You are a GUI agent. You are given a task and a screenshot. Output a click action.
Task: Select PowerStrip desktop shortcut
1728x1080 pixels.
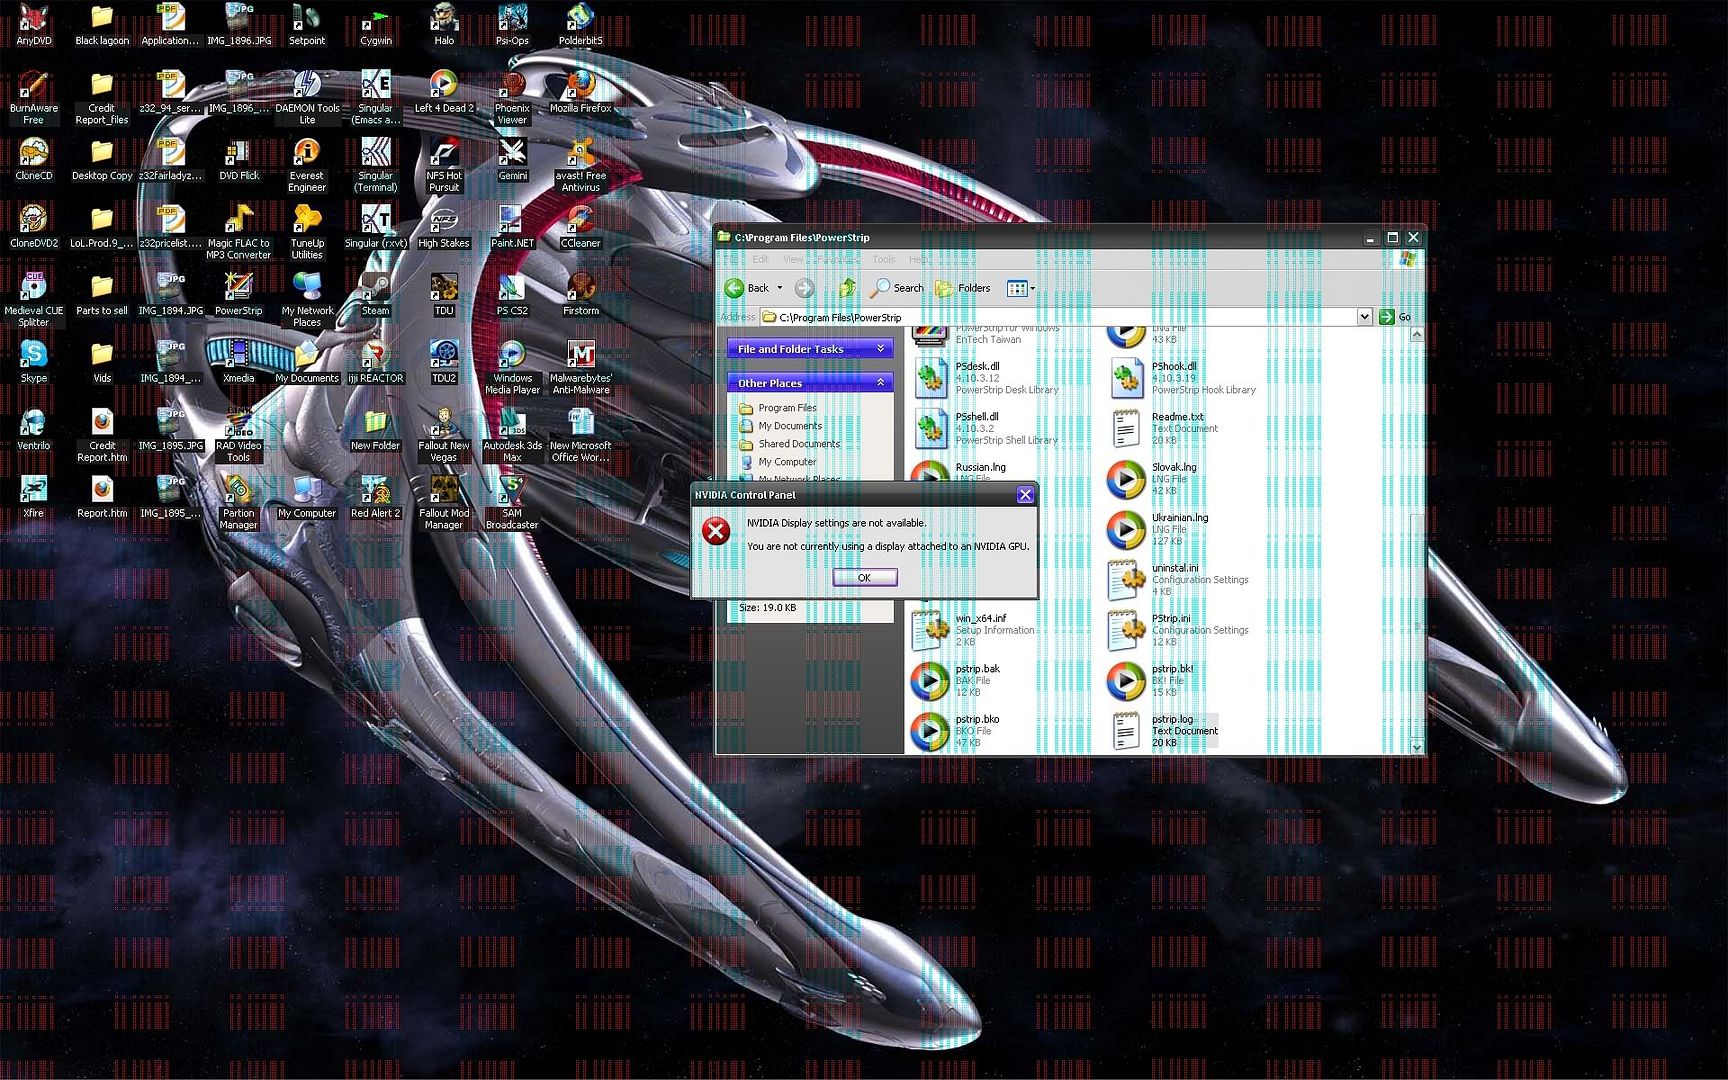(x=238, y=295)
